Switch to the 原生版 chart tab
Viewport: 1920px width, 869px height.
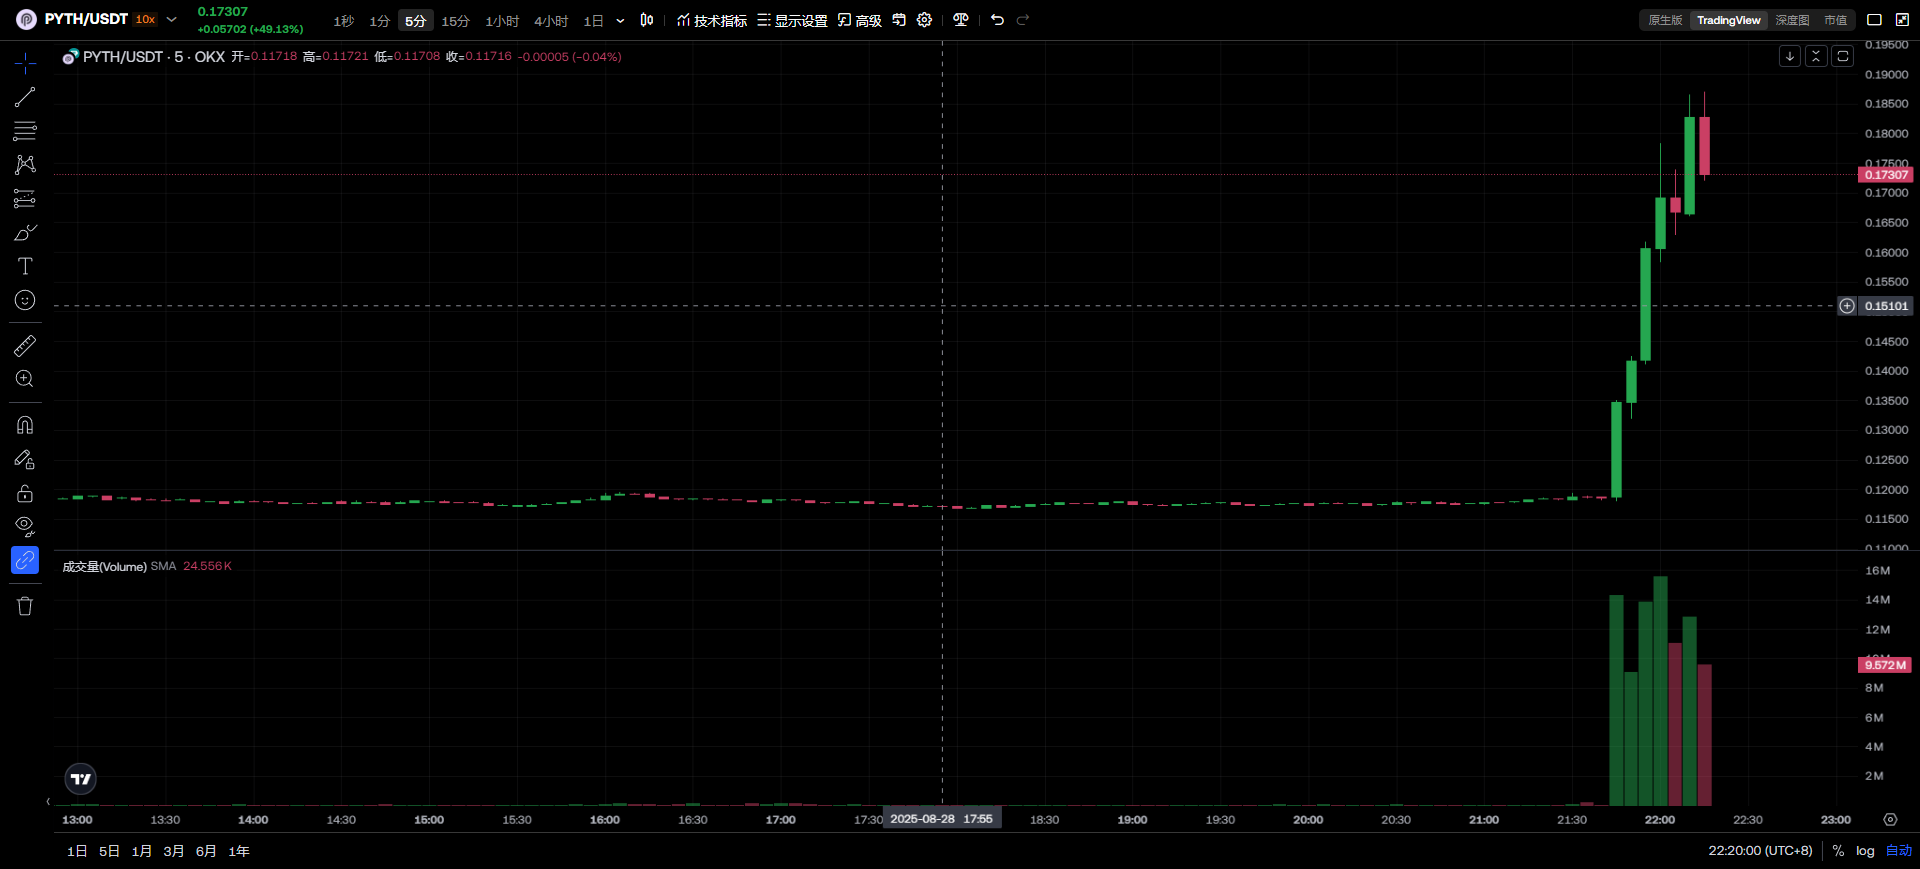(x=1665, y=20)
